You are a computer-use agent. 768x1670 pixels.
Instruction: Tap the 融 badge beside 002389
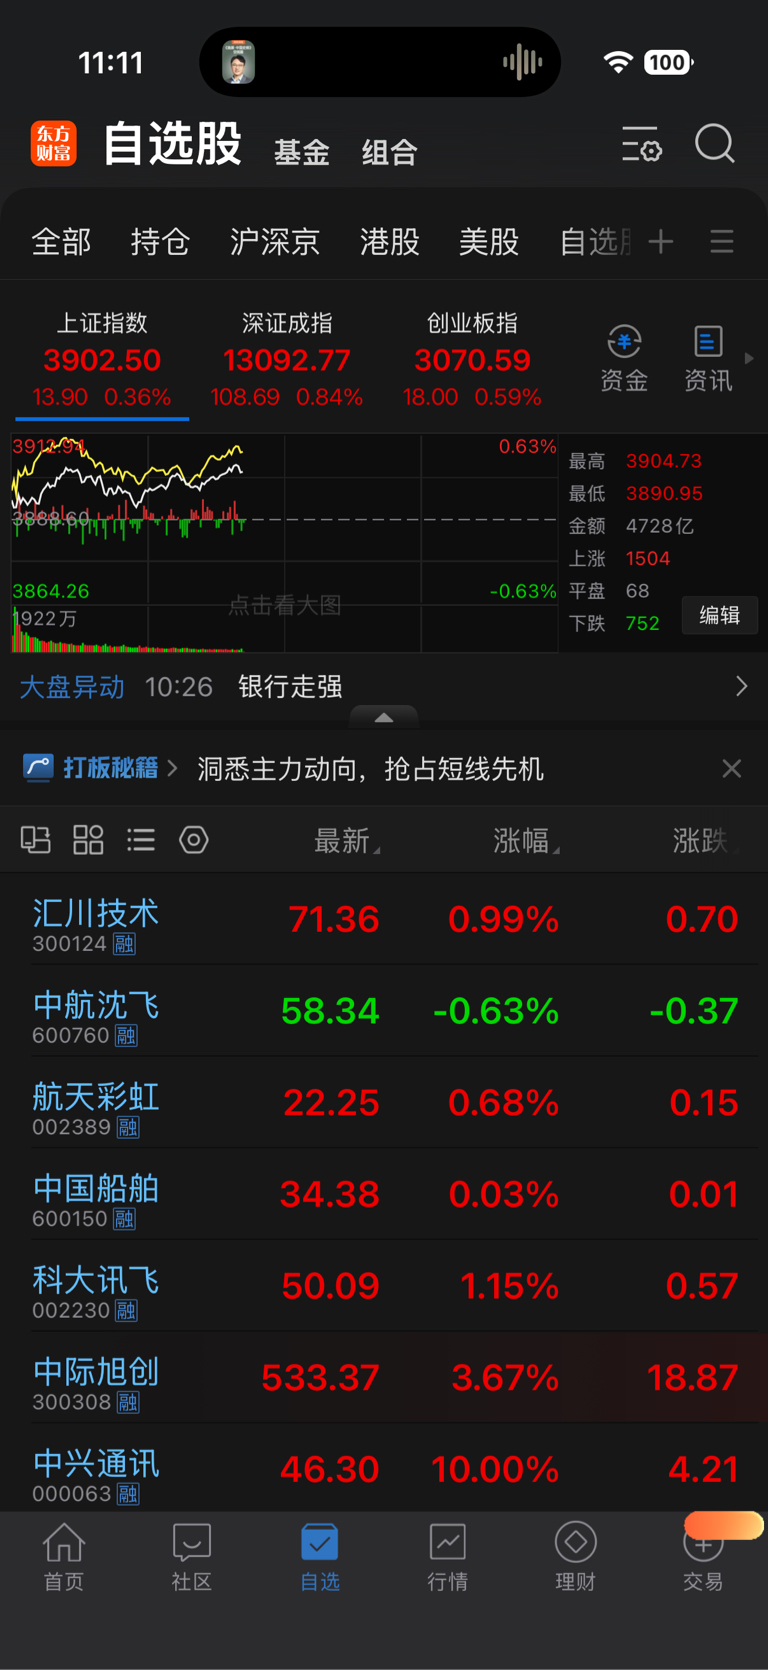click(128, 1128)
